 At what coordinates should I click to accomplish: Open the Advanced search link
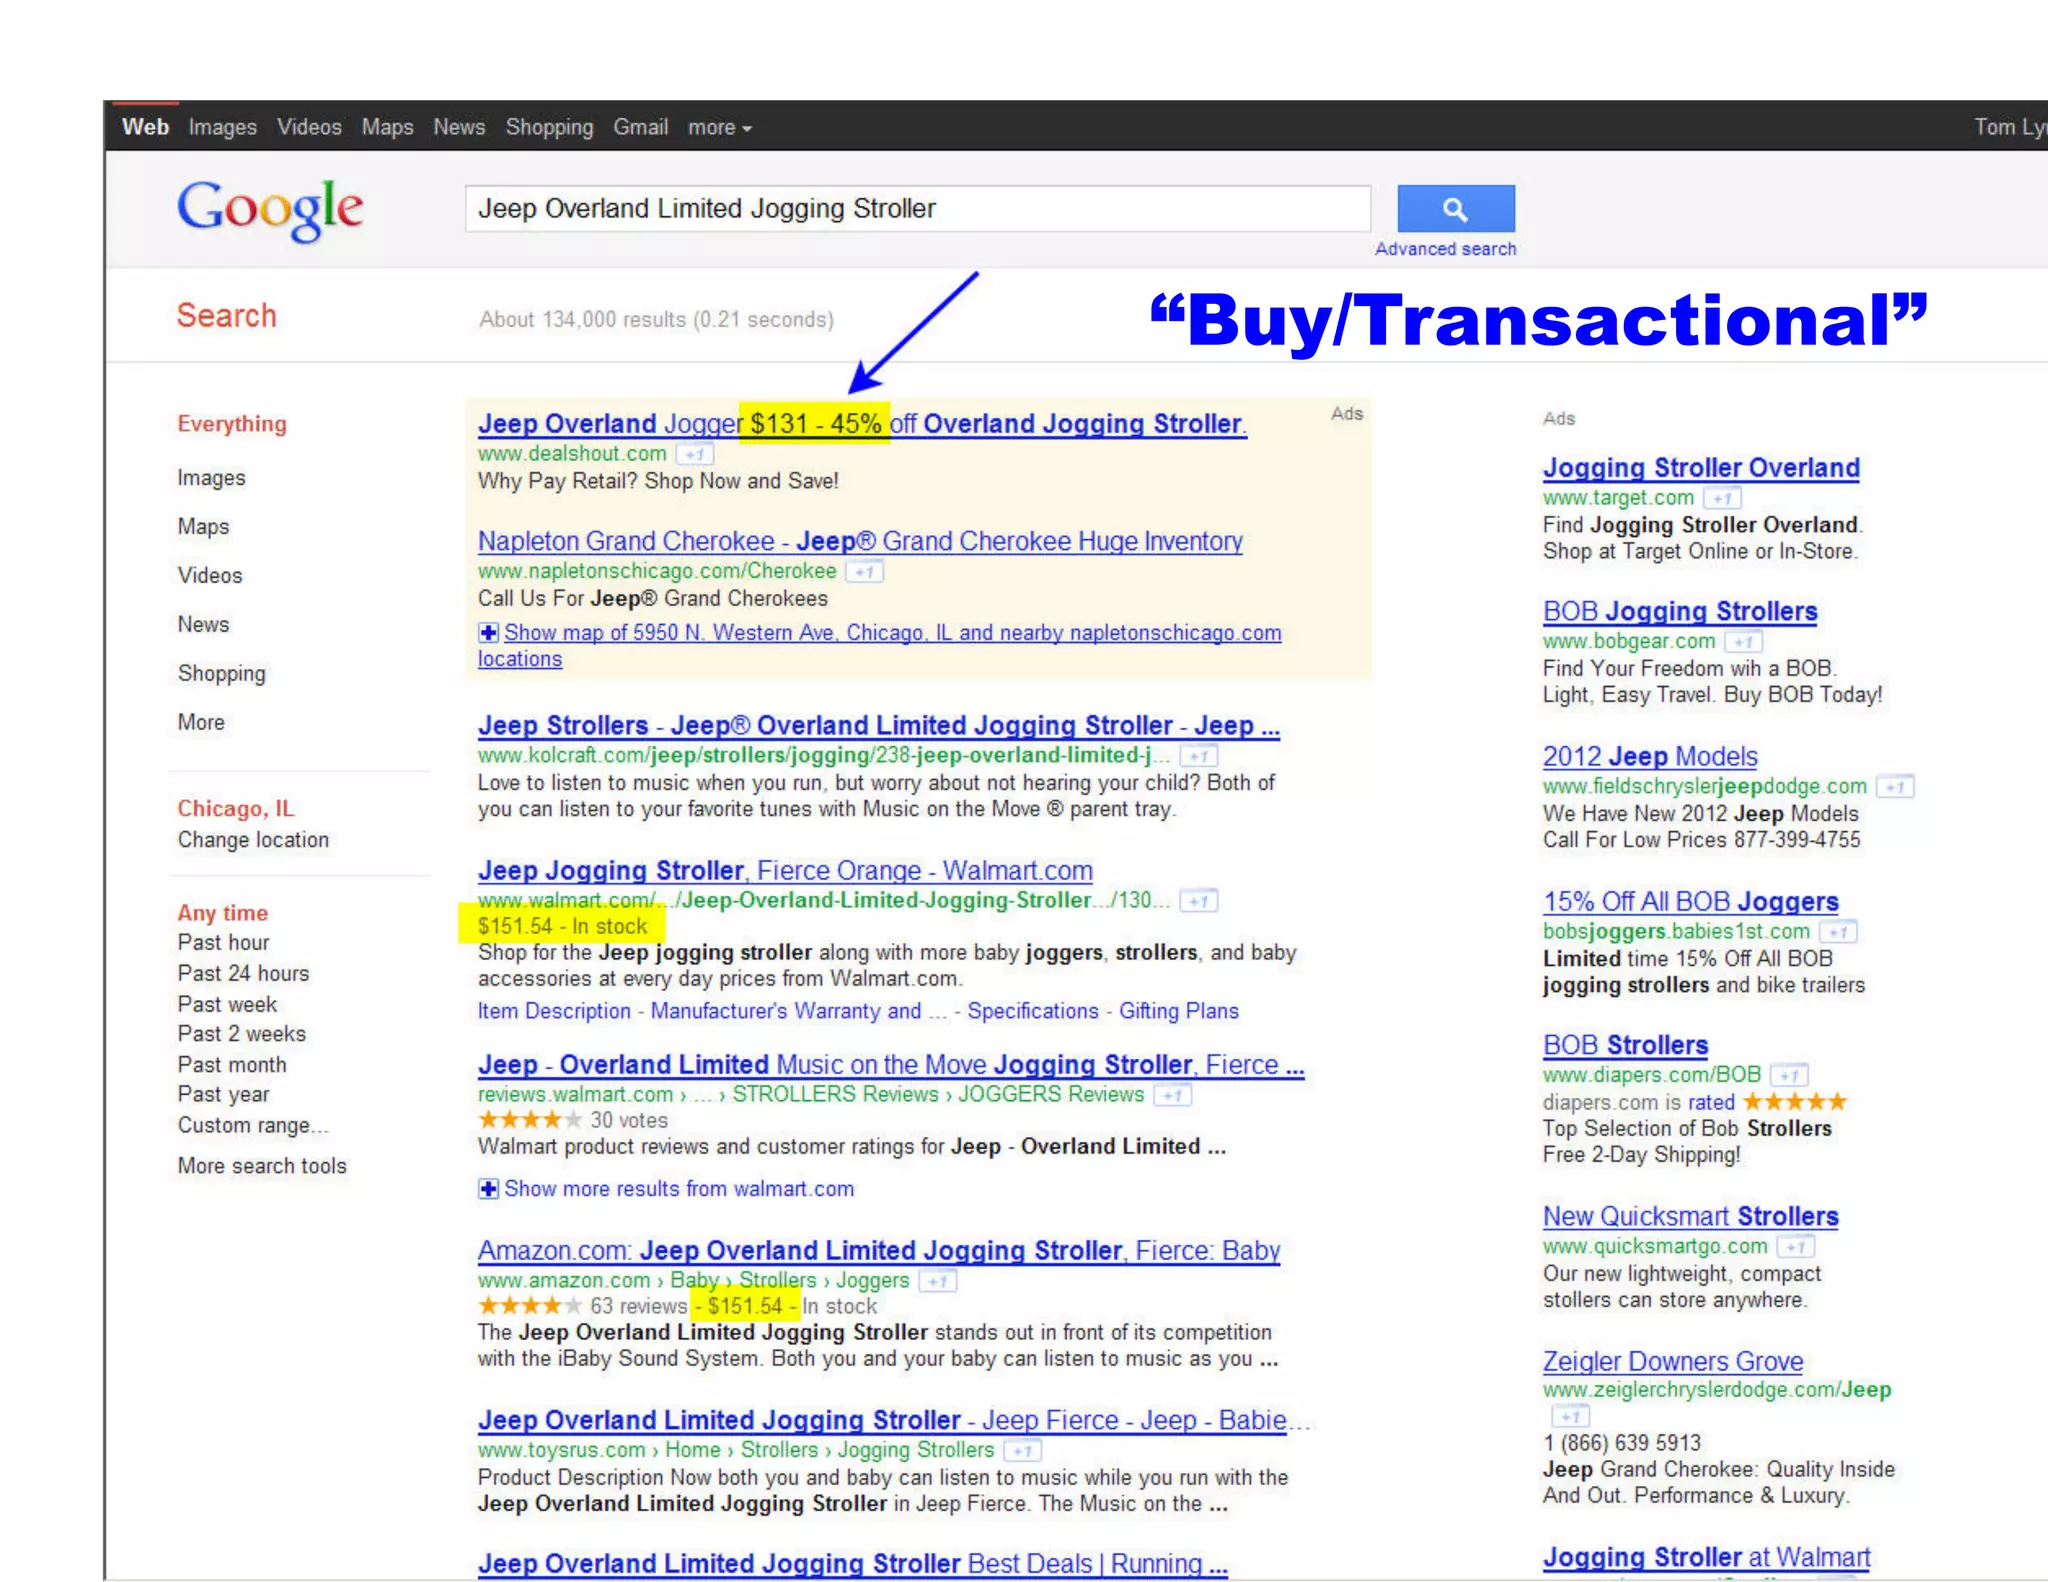1446,249
